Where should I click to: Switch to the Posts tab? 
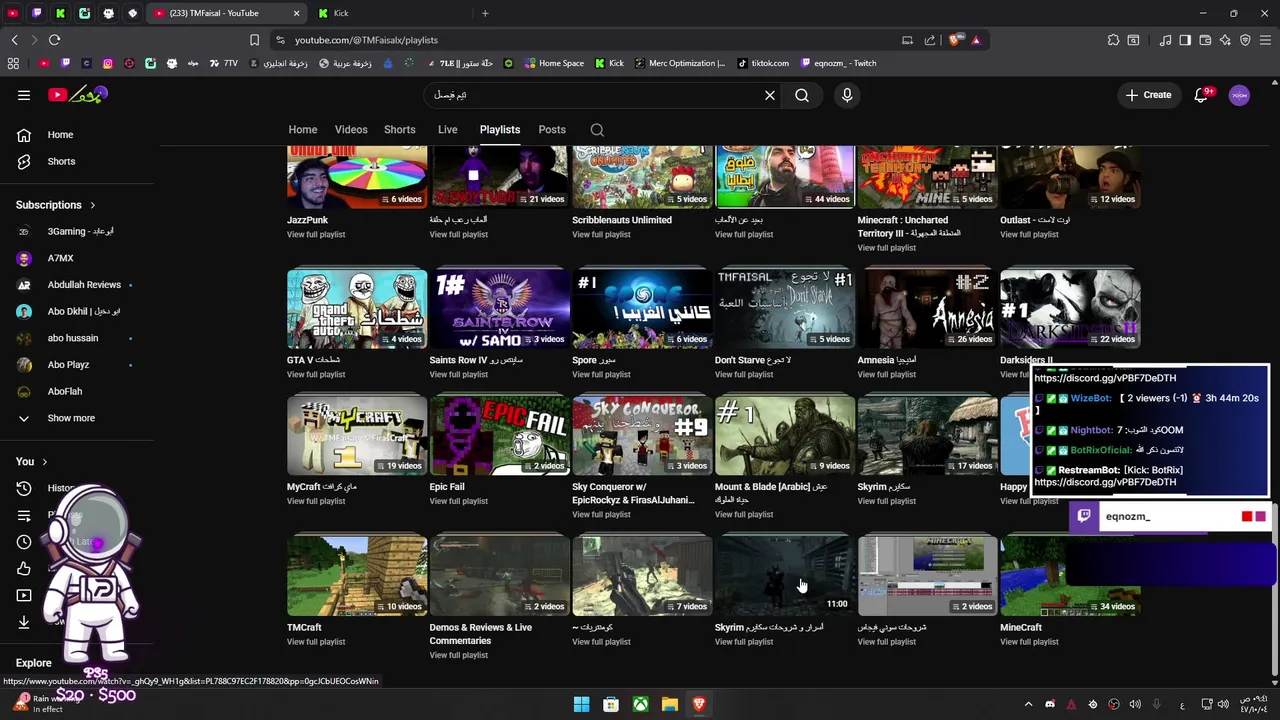[x=552, y=130]
